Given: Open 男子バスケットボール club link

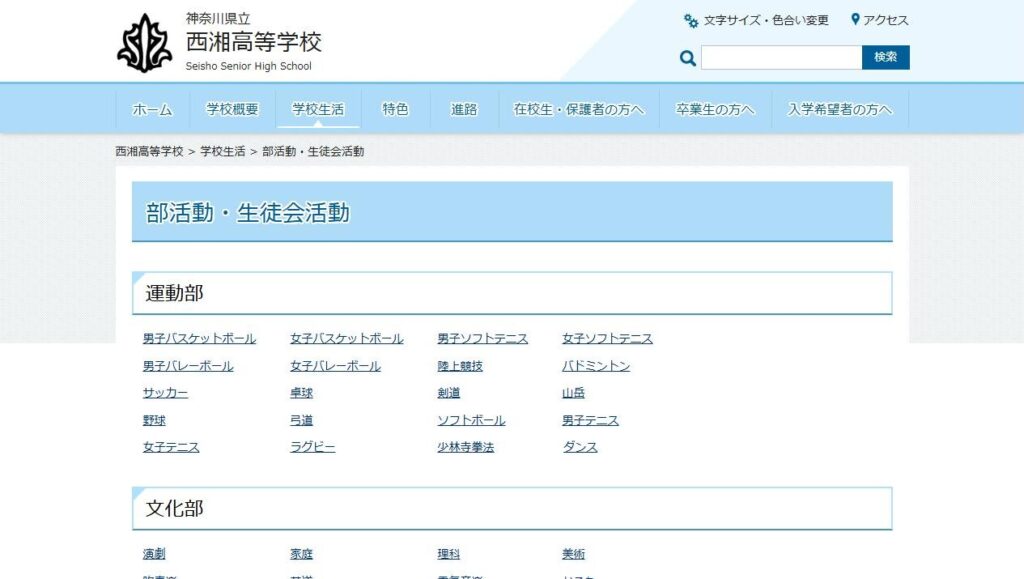Looking at the screenshot, I should [x=199, y=339].
